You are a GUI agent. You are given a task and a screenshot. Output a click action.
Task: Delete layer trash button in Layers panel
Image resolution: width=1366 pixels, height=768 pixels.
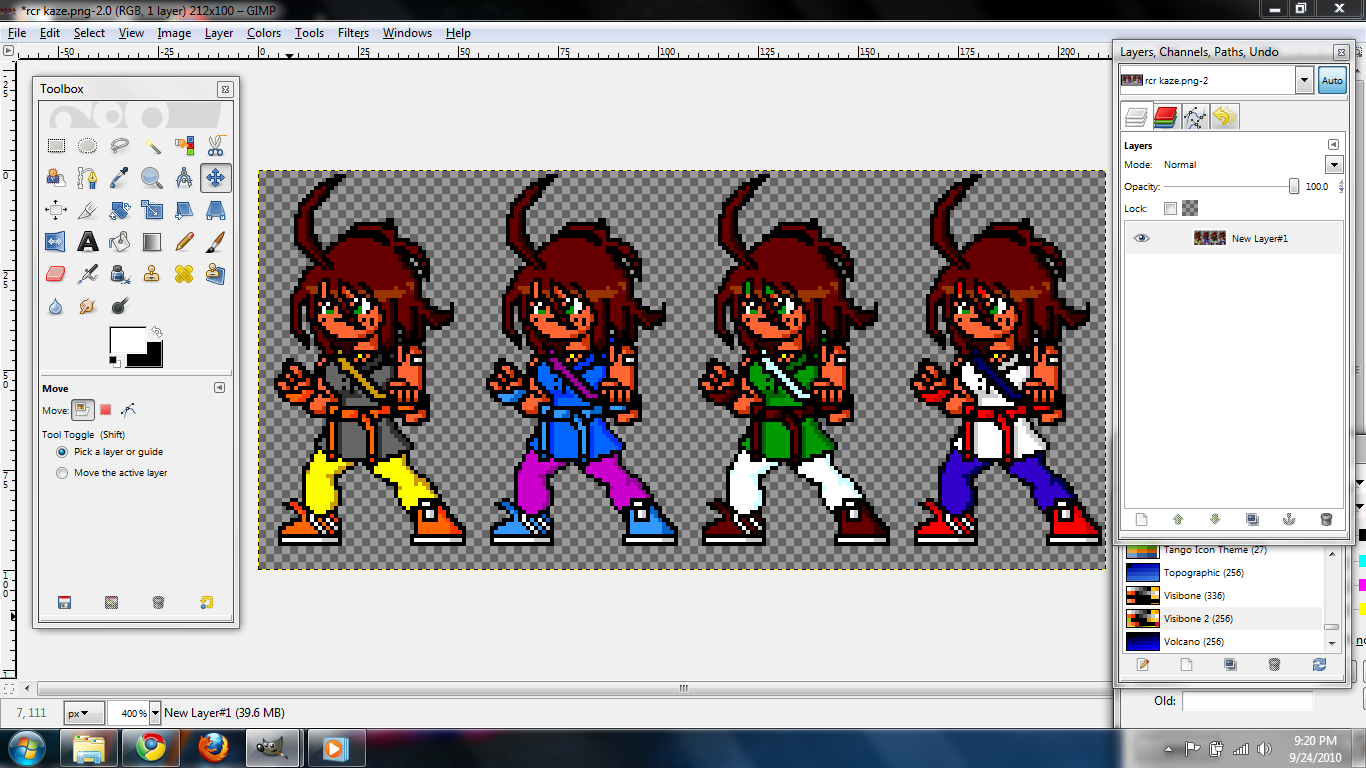(x=1326, y=519)
